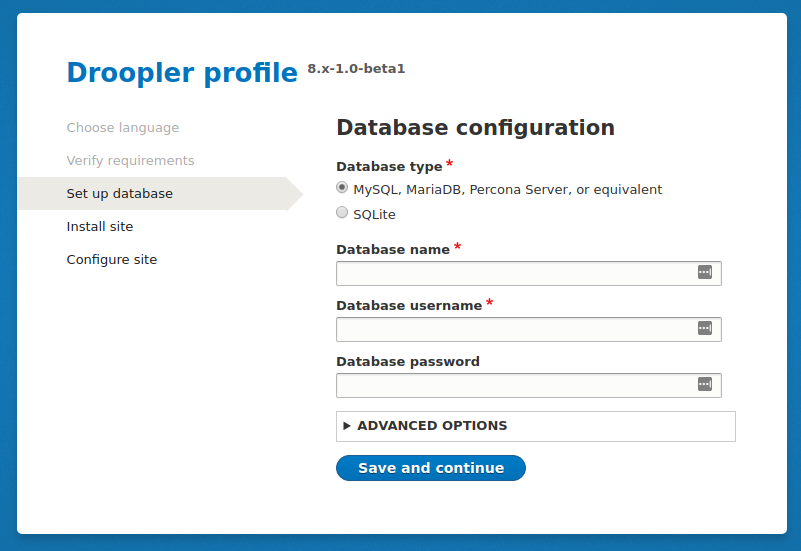Click the Database name label
The width and height of the screenshot is (801, 551).
pos(392,249)
